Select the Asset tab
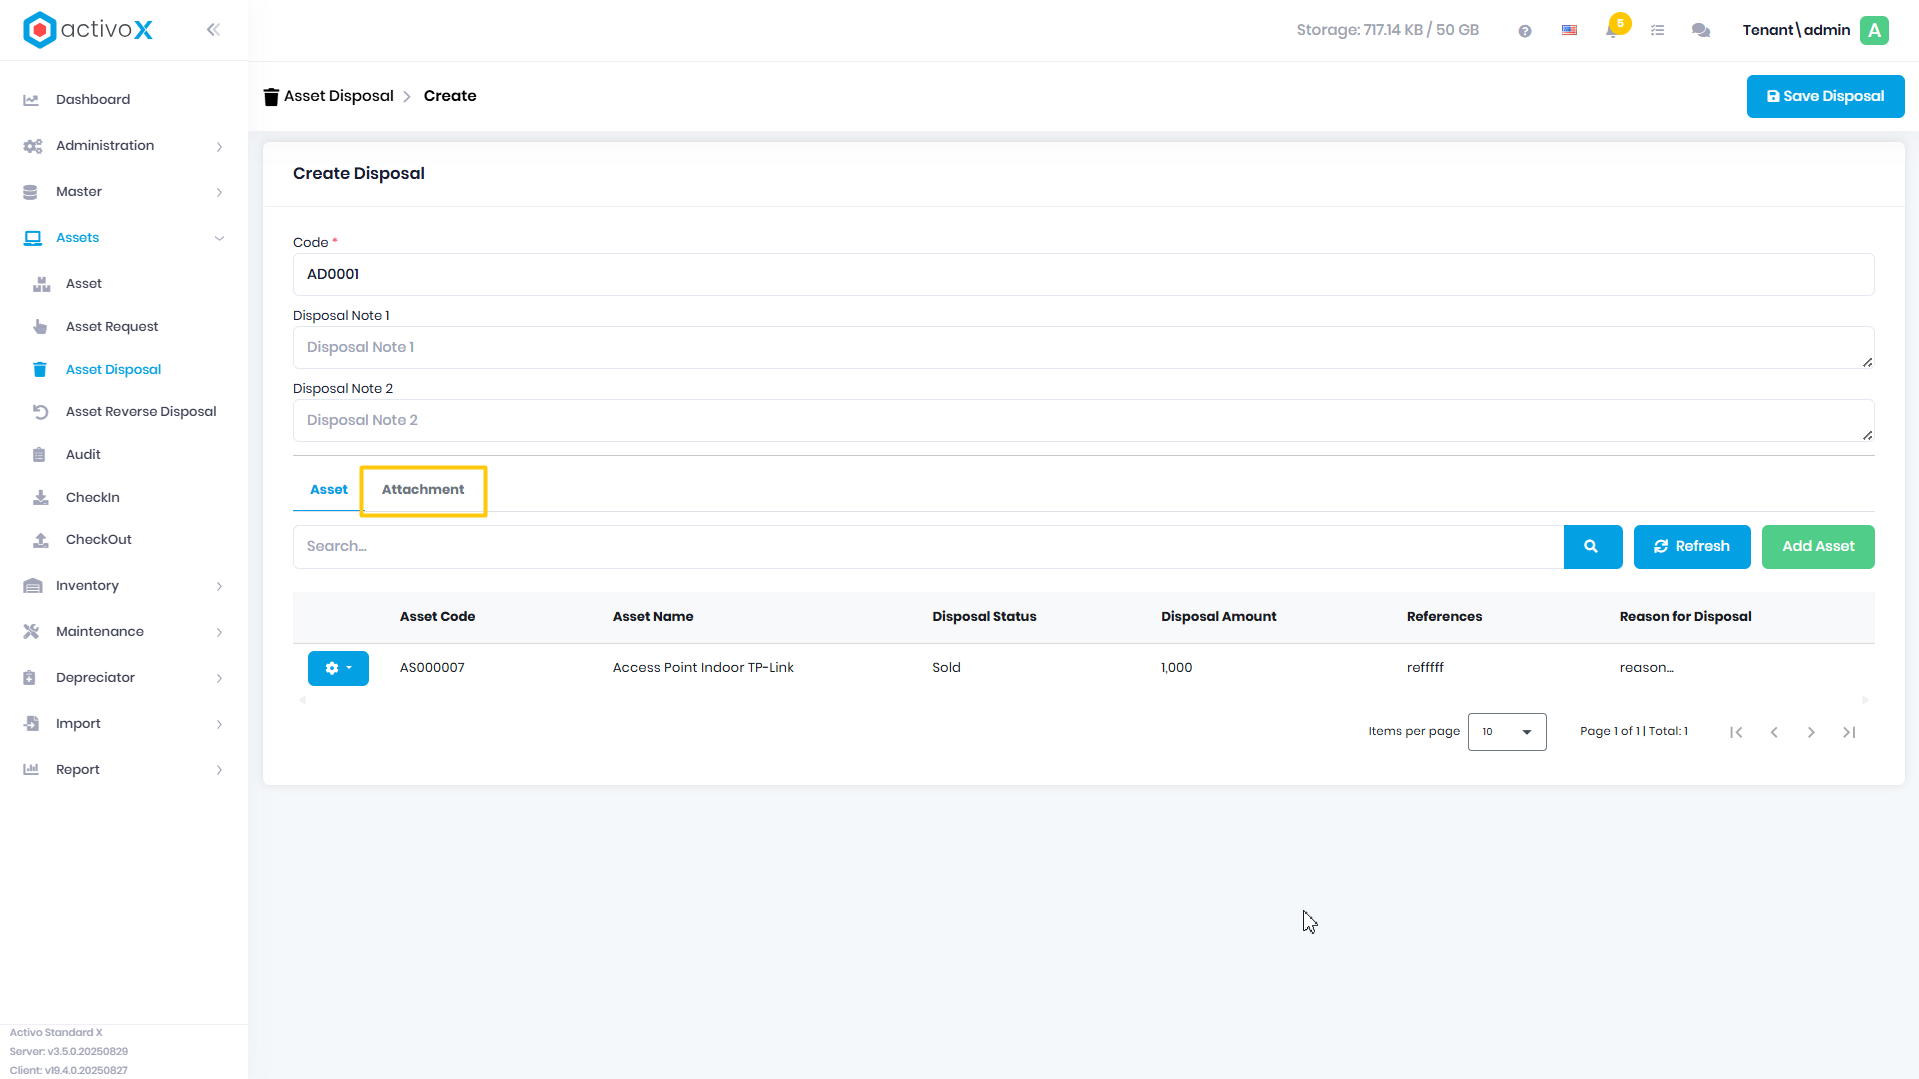 (329, 490)
